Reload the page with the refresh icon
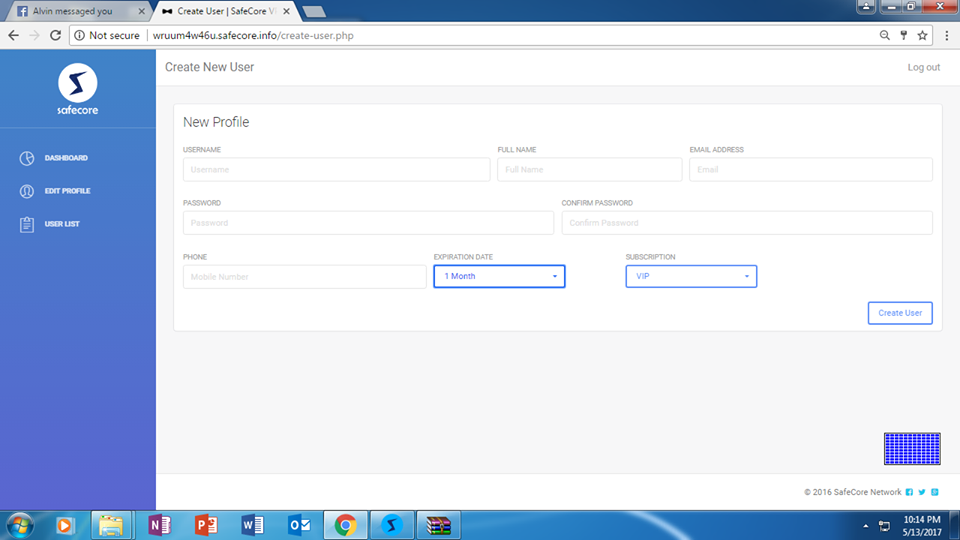This screenshot has height=540, width=960. [x=56, y=35]
